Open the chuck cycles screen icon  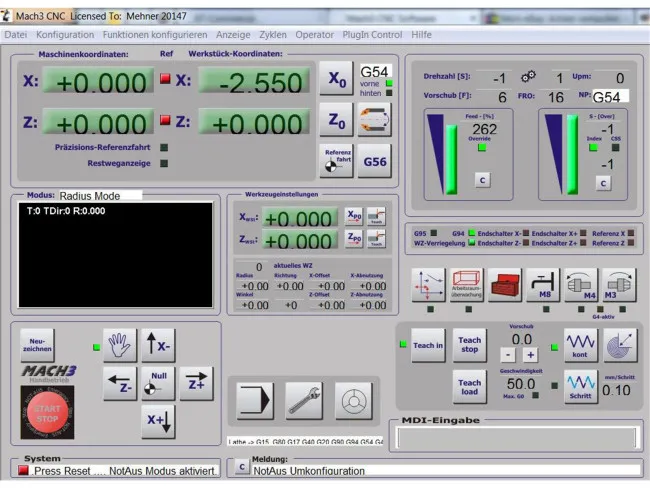tap(354, 401)
